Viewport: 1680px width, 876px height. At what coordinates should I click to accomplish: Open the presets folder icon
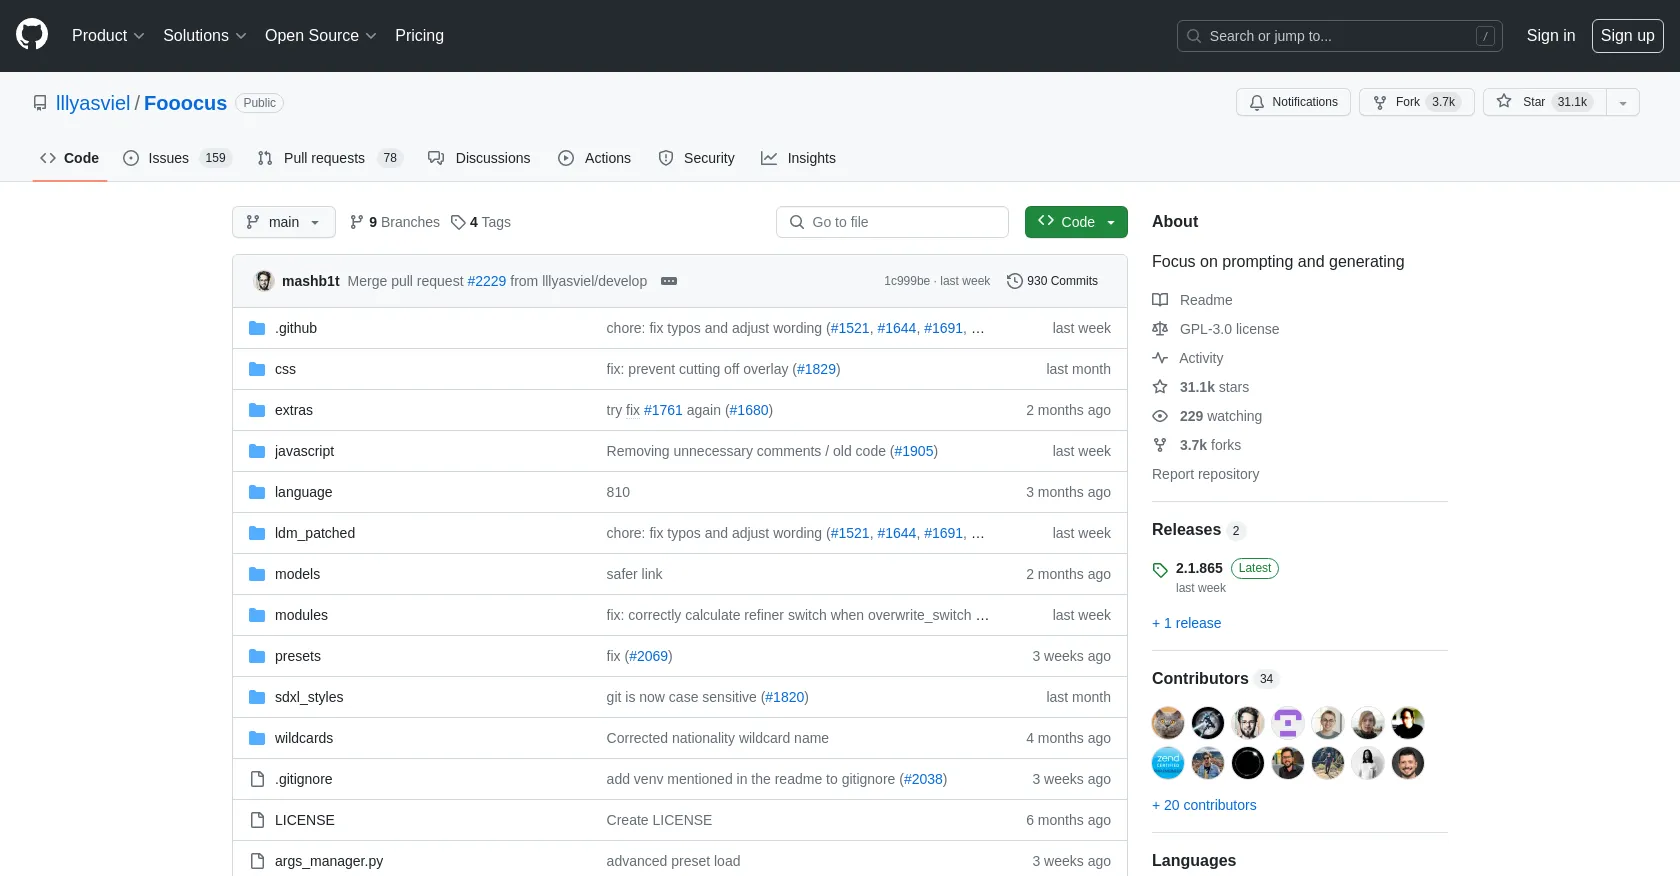click(x=257, y=656)
